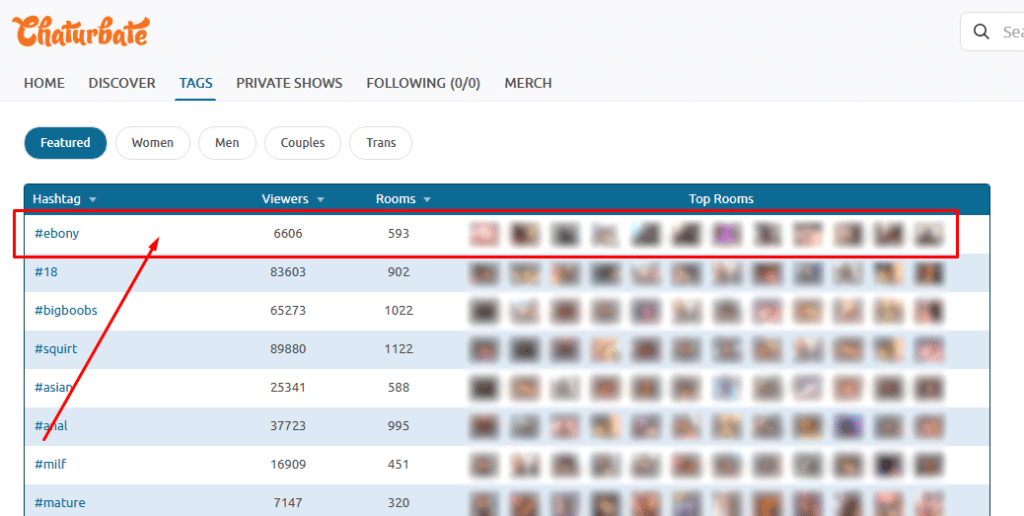Screen dimensions: 1024x516
Task: Filter tags by Men
Action: click(227, 142)
